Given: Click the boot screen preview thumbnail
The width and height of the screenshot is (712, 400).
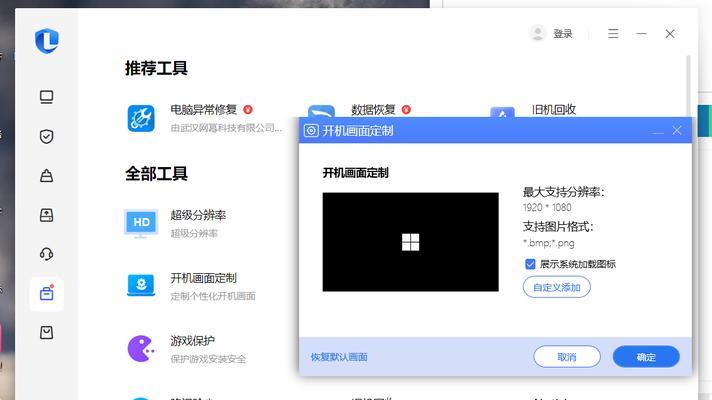Looking at the screenshot, I should click(x=410, y=242).
